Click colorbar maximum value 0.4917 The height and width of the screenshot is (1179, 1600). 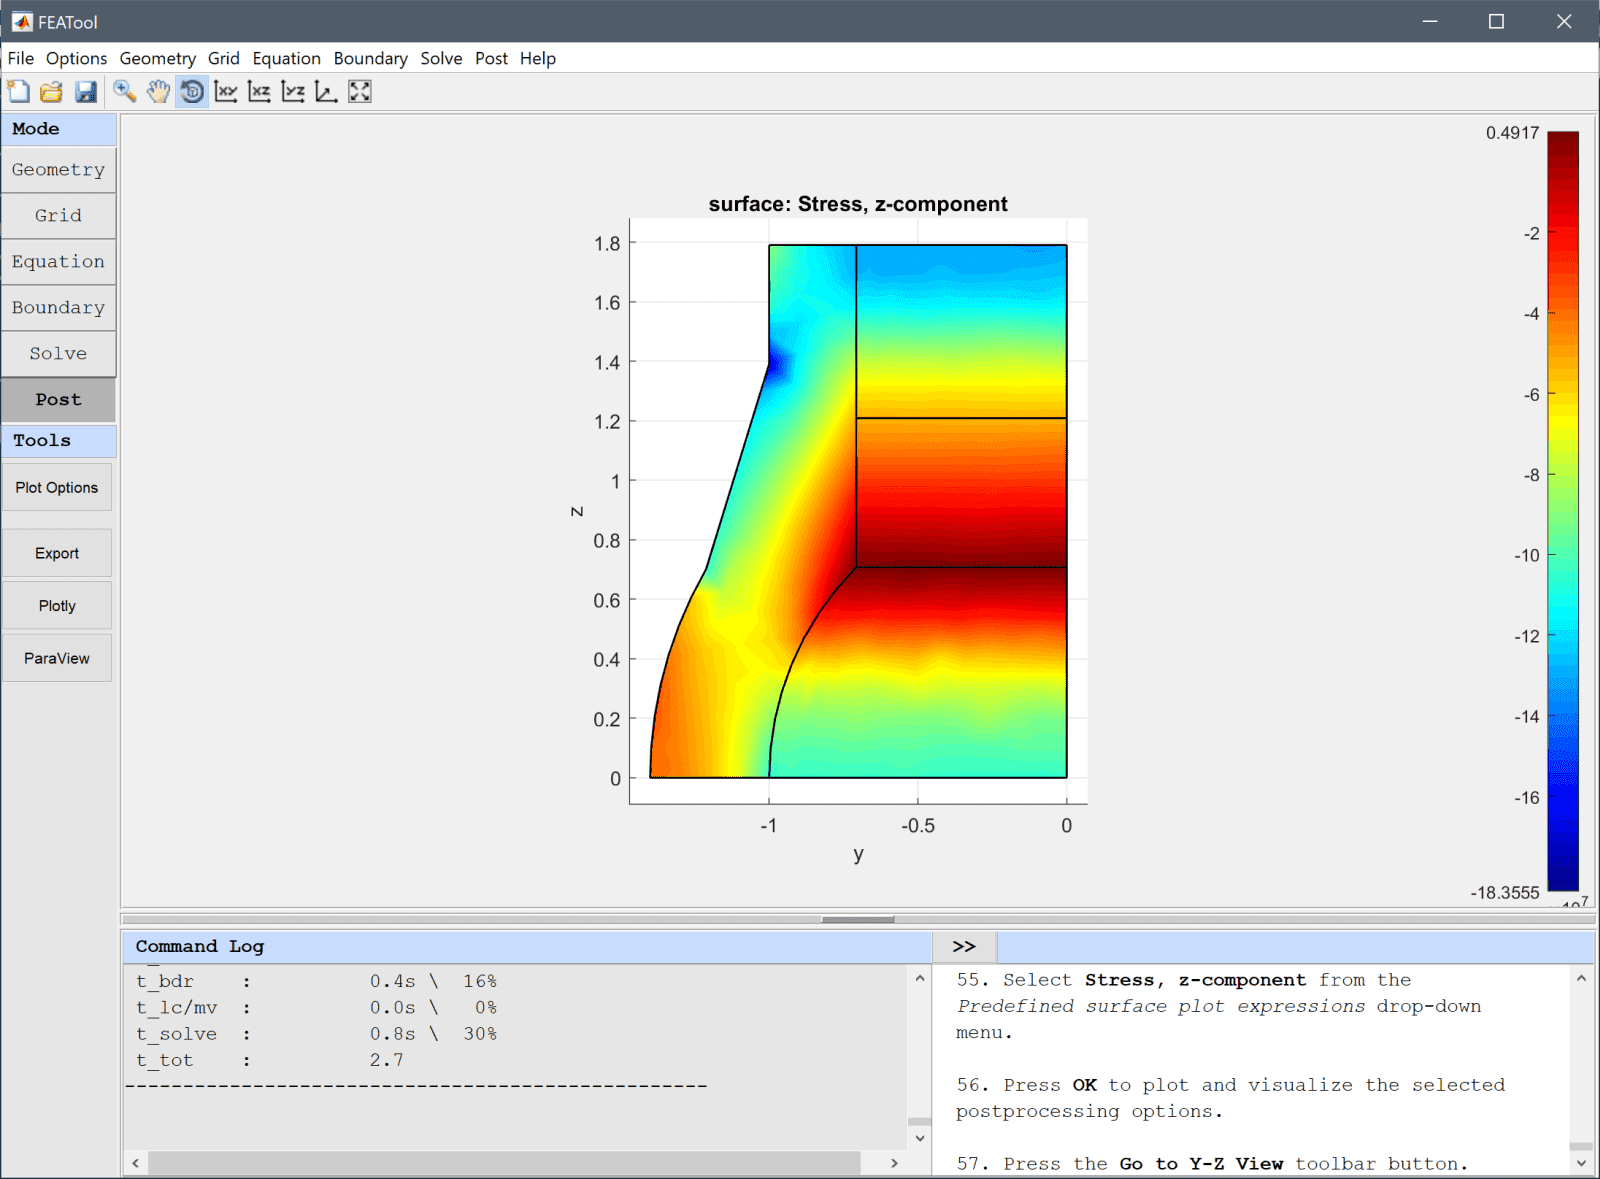[x=1512, y=133]
